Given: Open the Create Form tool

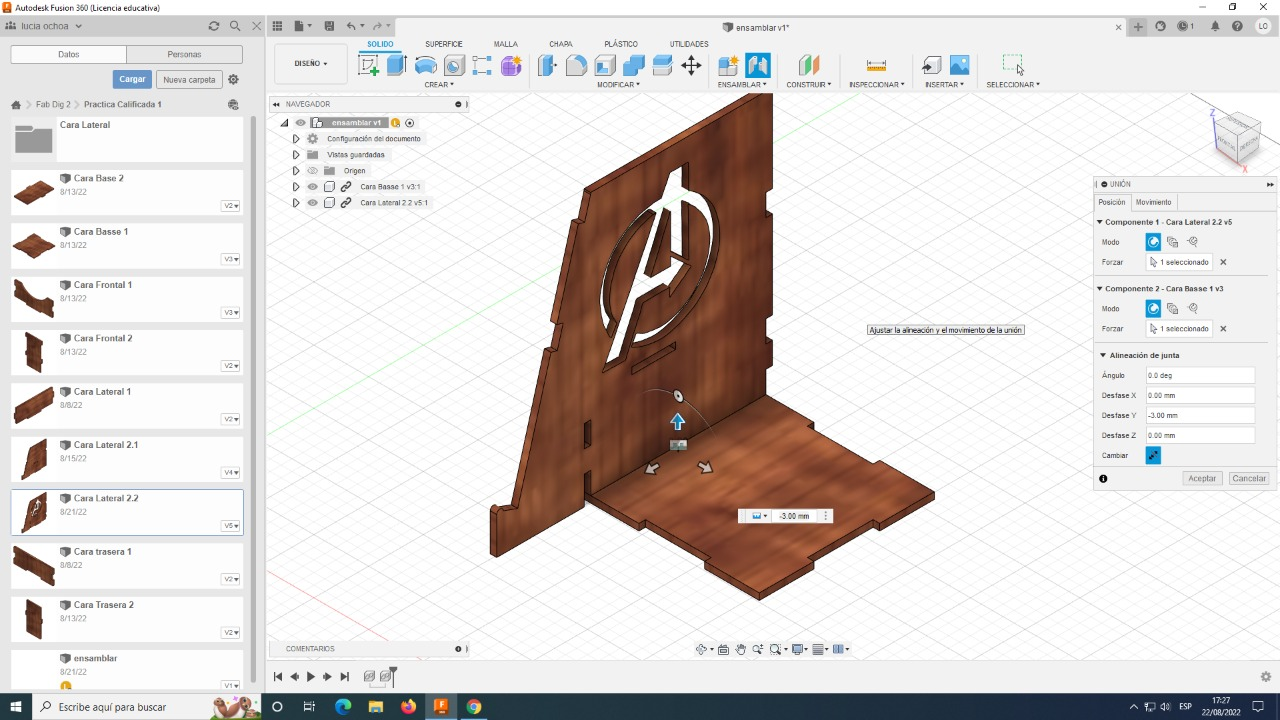Looking at the screenshot, I should pyautogui.click(x=511, y=66).
